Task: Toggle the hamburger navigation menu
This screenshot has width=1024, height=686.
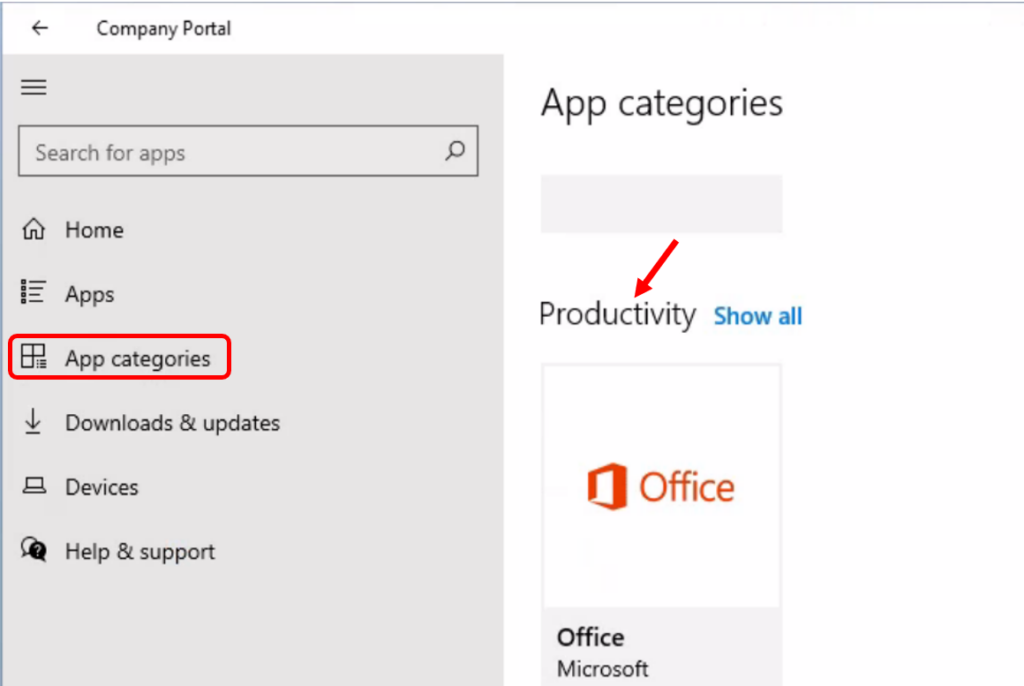Action: (33, 87)
